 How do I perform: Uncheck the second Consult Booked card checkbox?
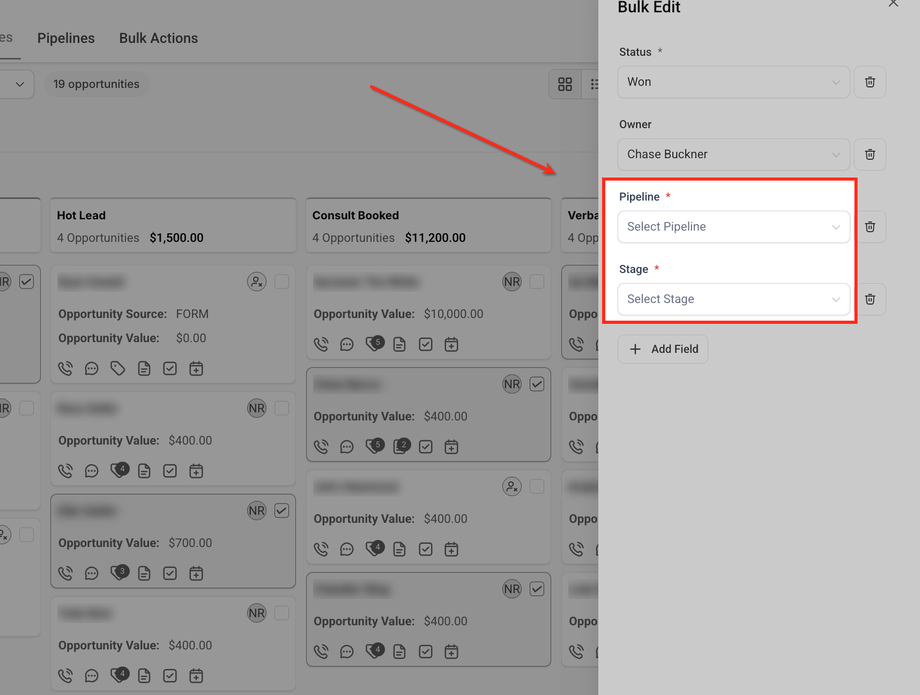tap(537, 384)
